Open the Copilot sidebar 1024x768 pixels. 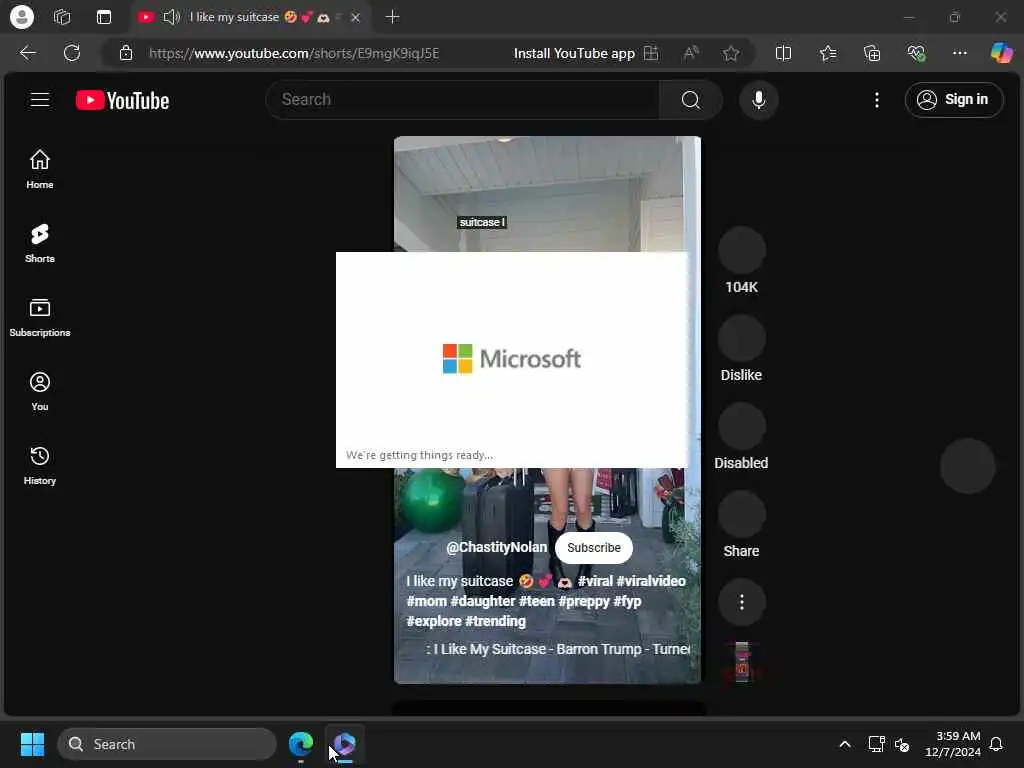1001,53
